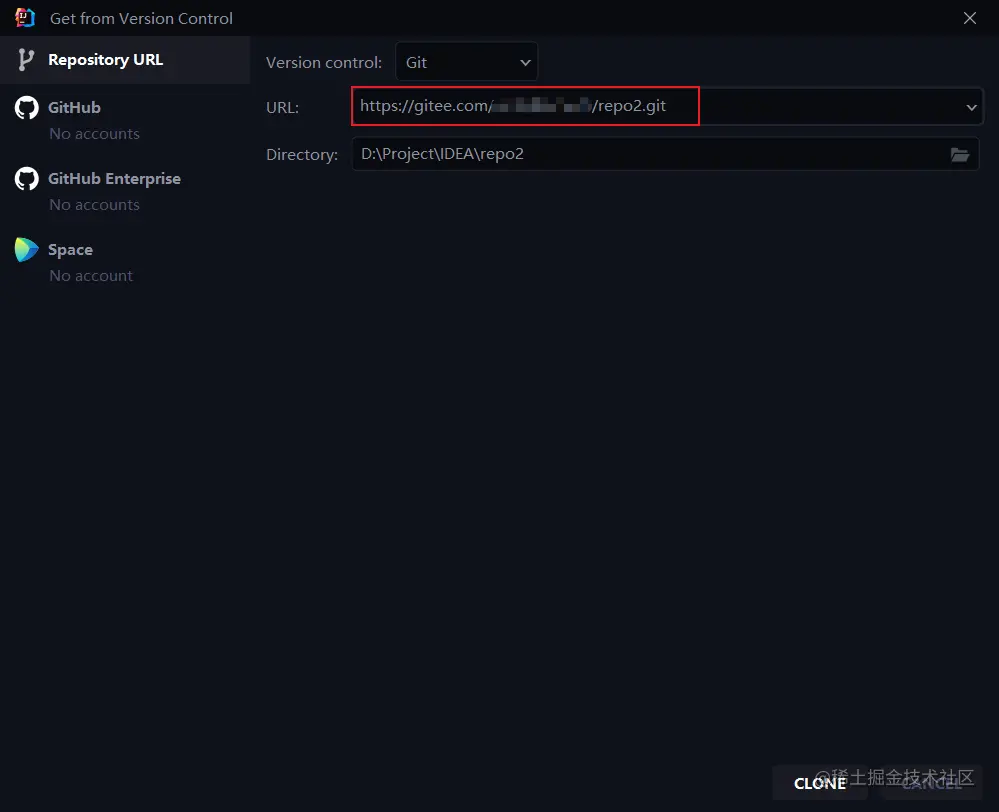Click the Cancel button
The height and width of the screenshot is (812, 999).
931,783
